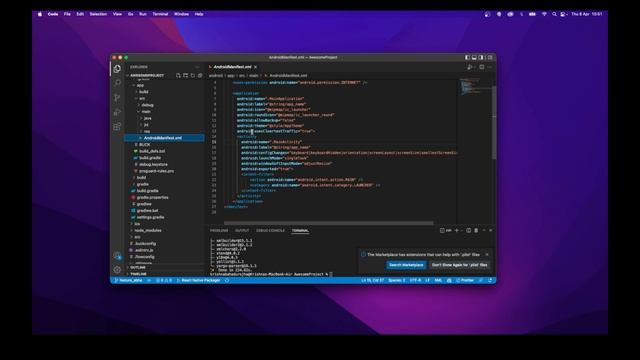Expand the ios folder

pyautogui.click(x=137, y=224)
